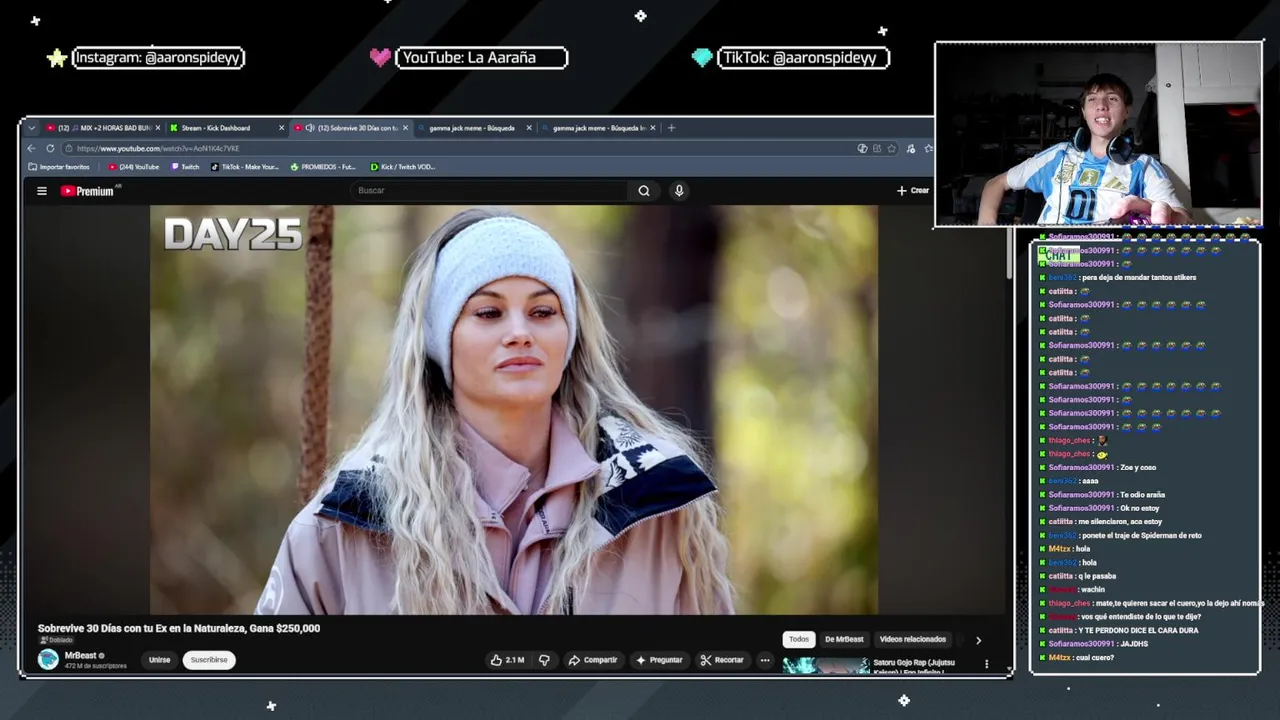Click the YouTube search magnifier button
1280x720 pixels.
click(x=644, y=191)
